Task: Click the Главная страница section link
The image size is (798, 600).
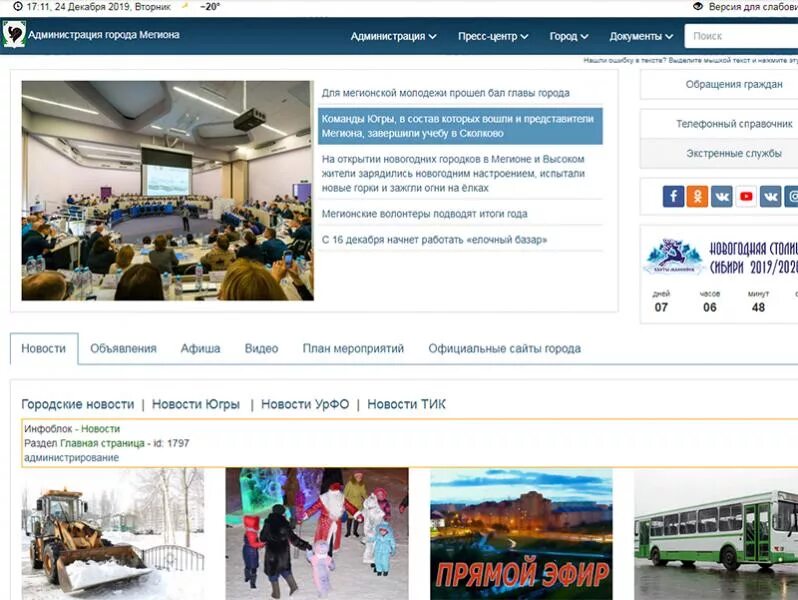Action: click(102, 443)
